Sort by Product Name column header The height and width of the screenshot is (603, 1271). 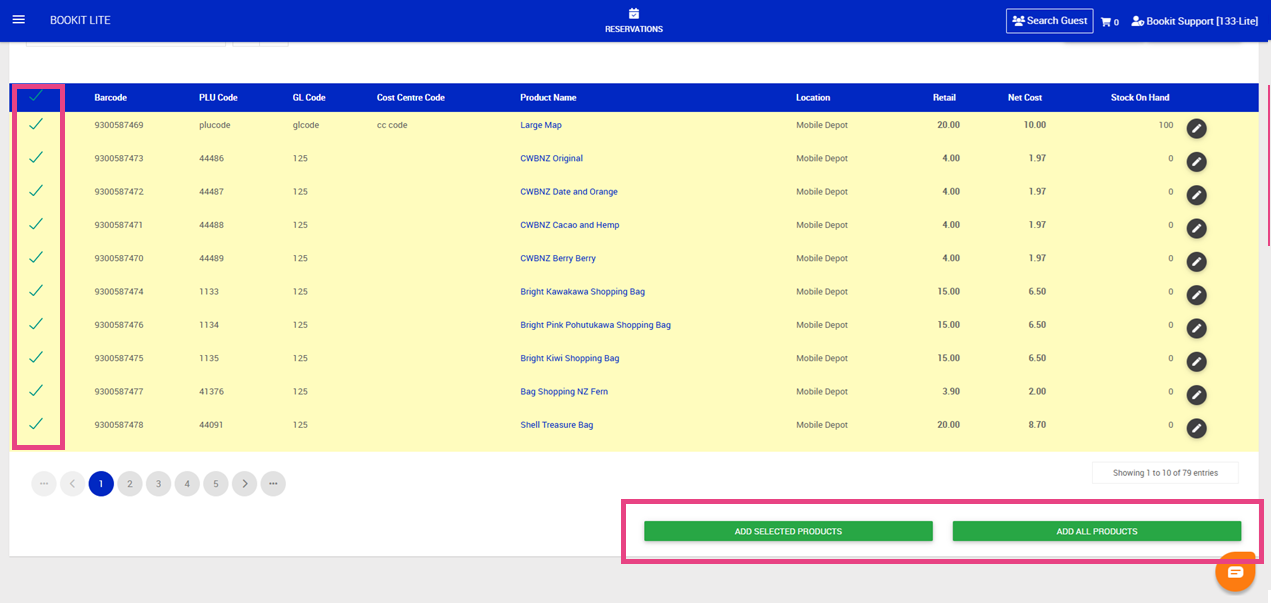pos(548,98)
